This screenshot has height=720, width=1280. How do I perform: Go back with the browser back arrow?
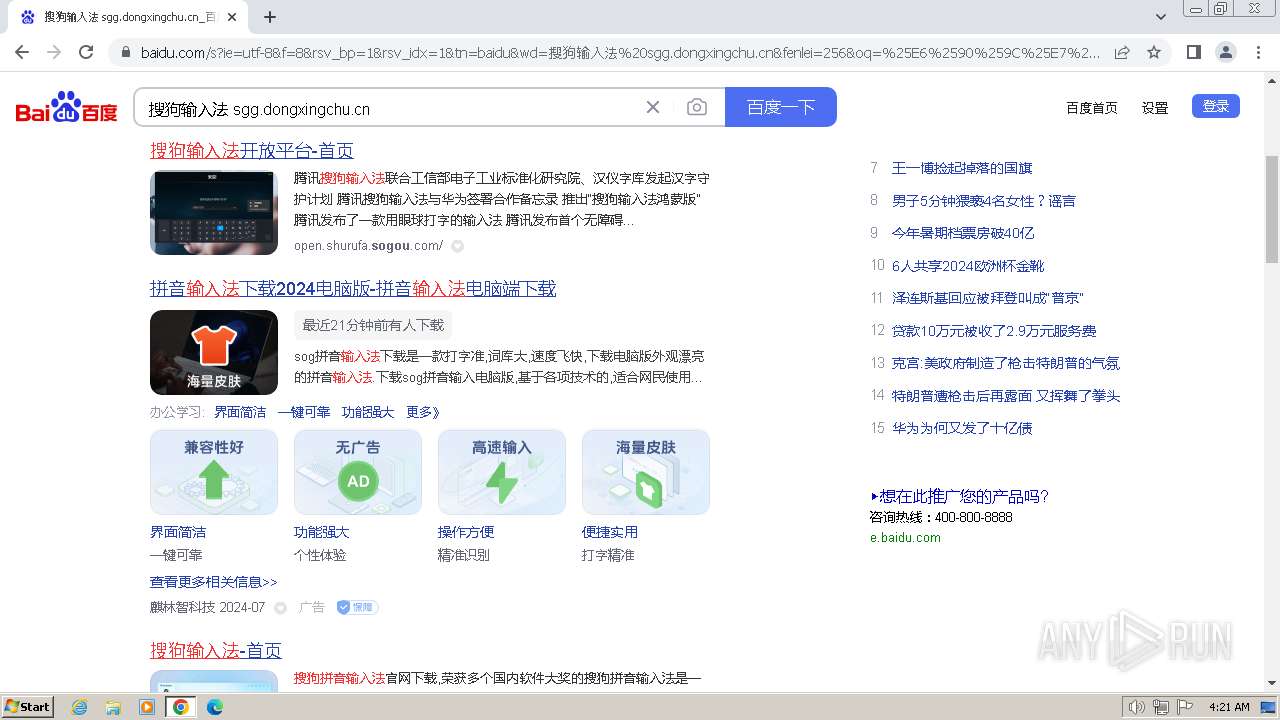coord(22,52)
